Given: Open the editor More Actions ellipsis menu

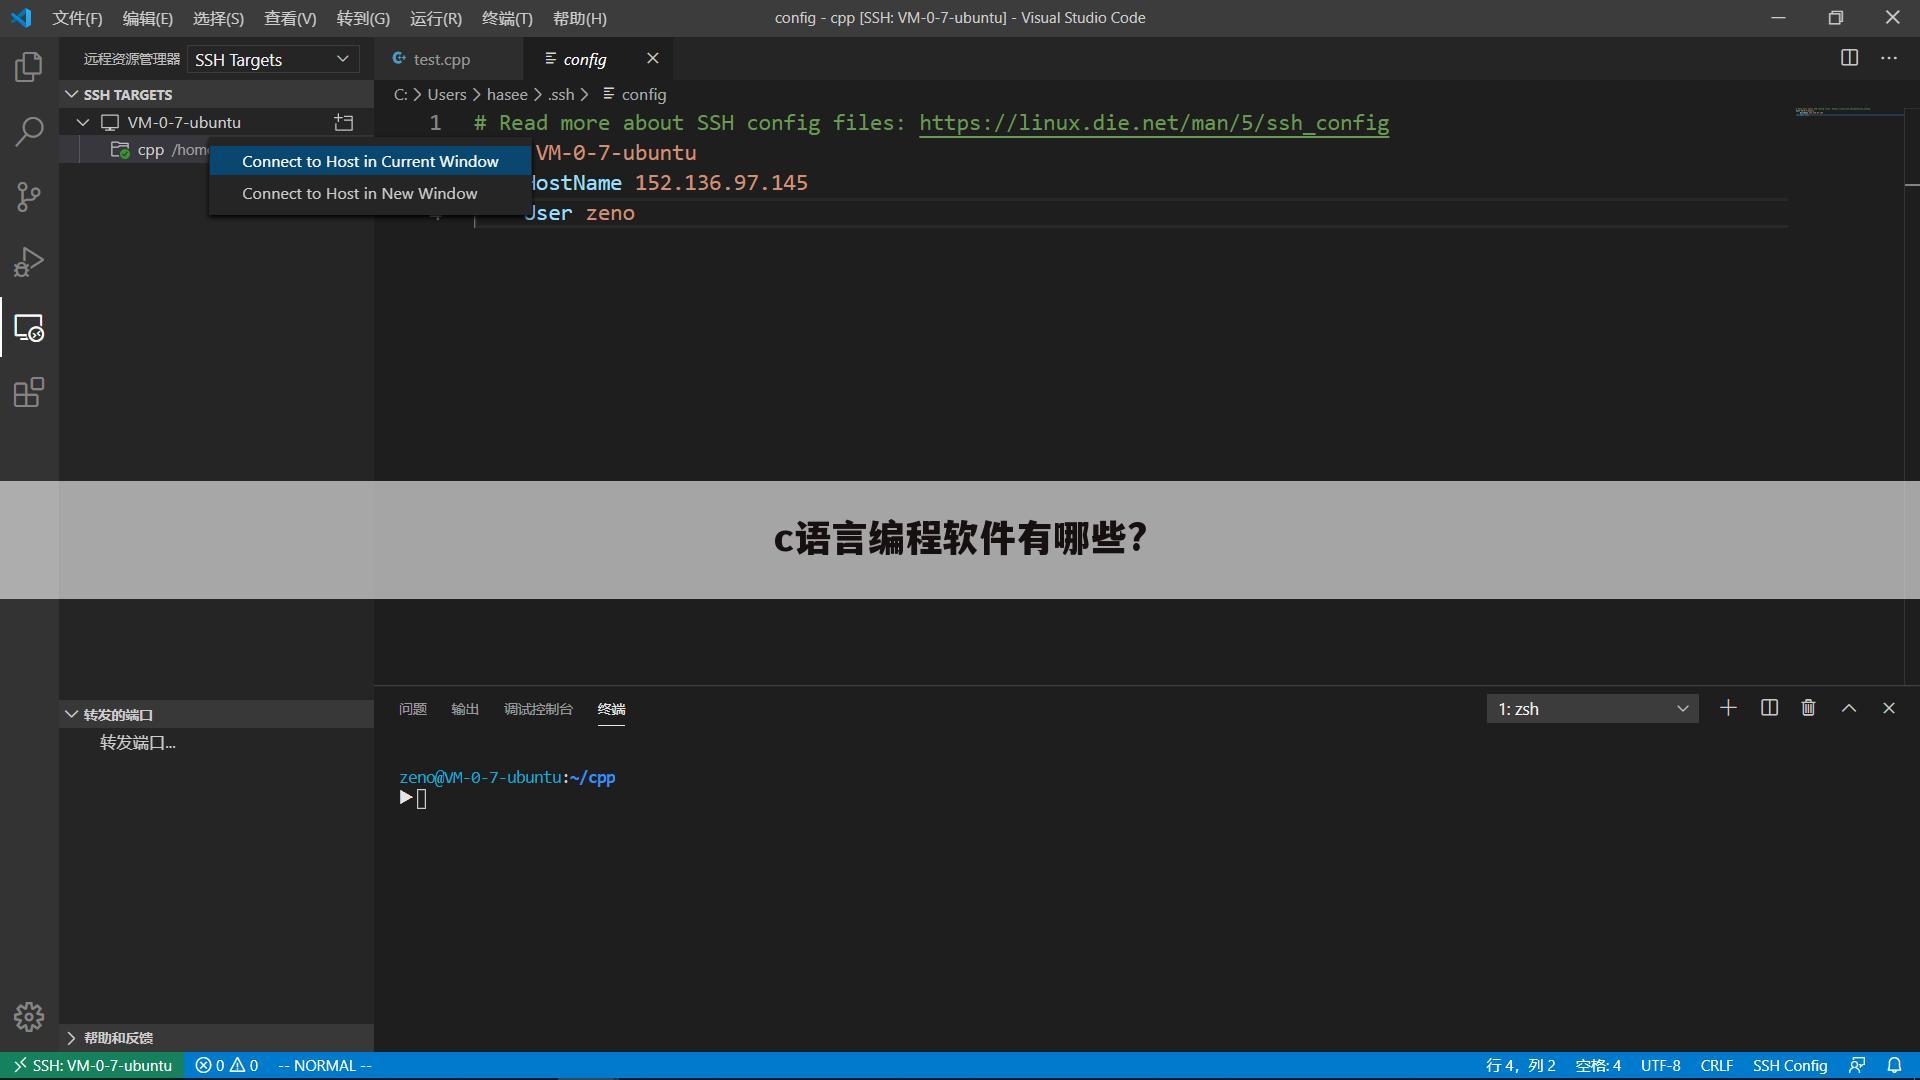Looking at the screenshot, I should 1889,58.
